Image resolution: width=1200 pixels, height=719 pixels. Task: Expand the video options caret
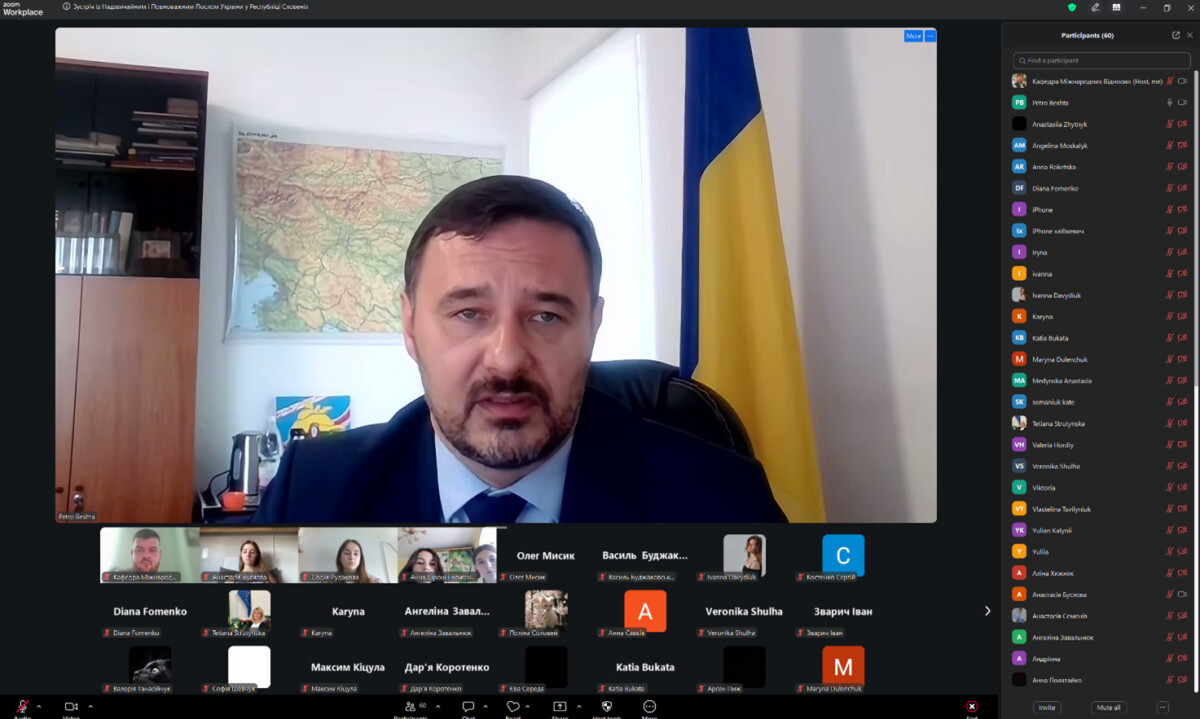(90, 707)
